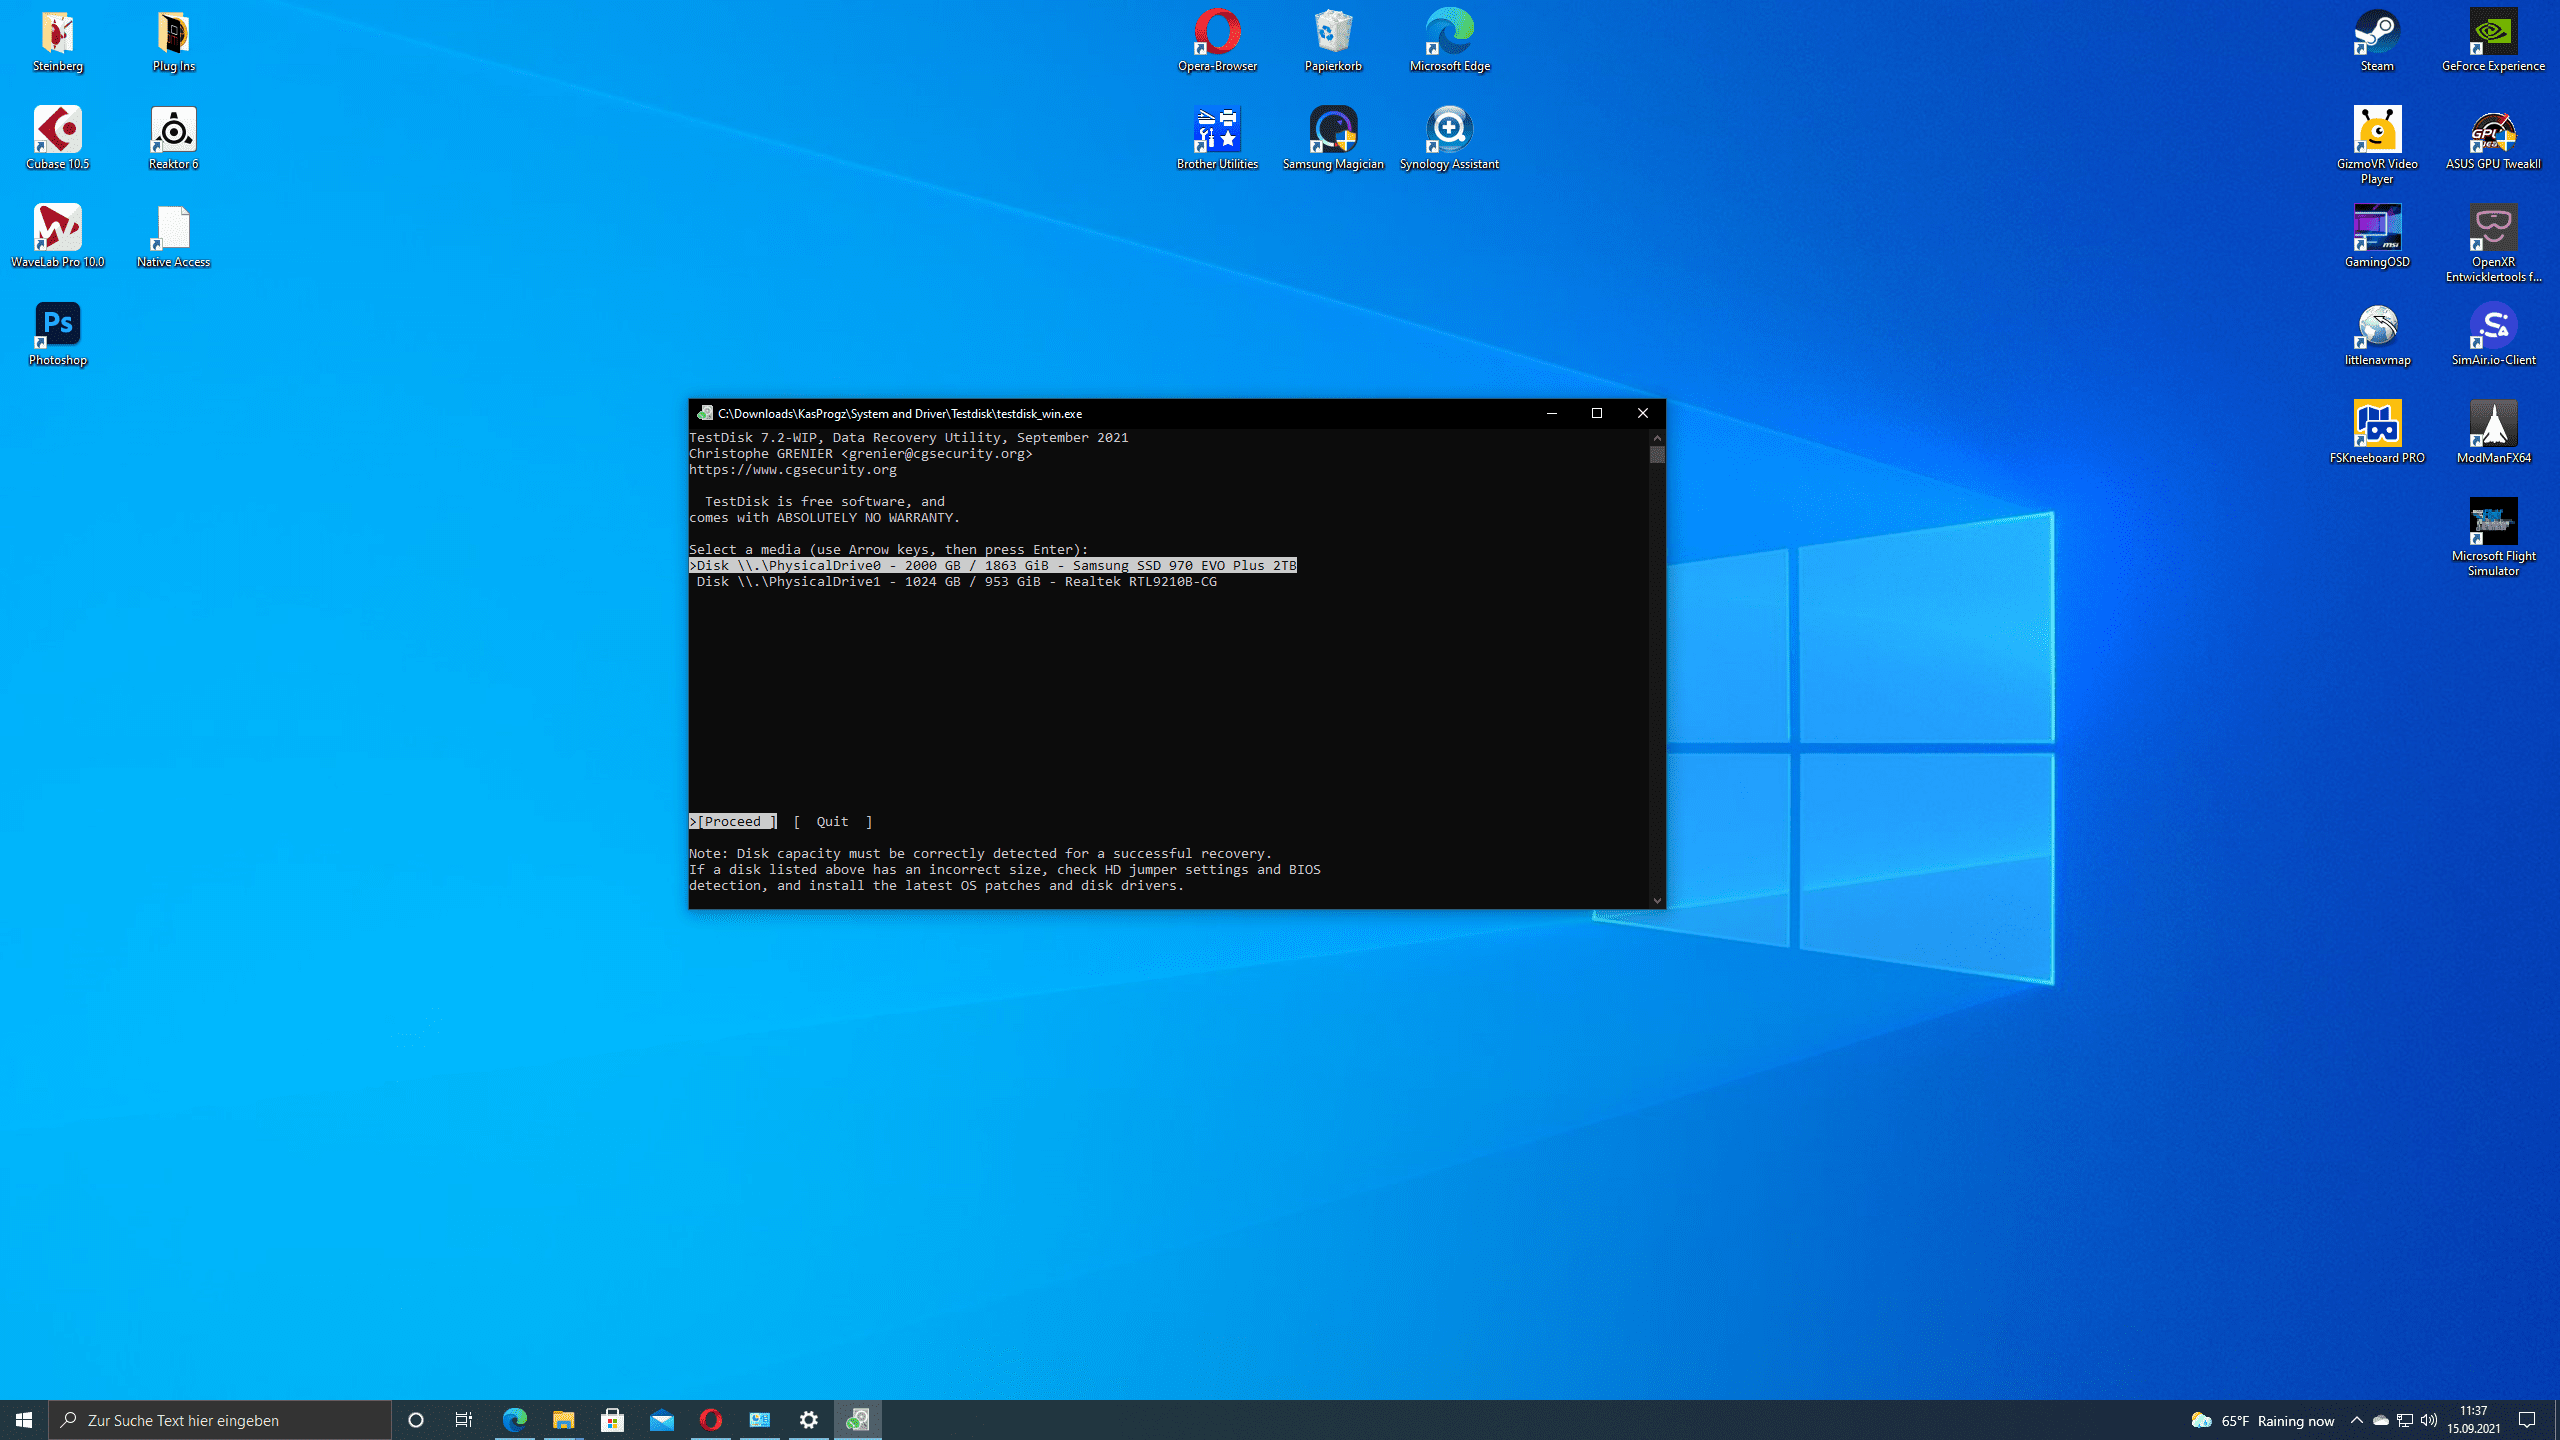Select the Papierkorb recycle bin icon

tap(1333, 42)
